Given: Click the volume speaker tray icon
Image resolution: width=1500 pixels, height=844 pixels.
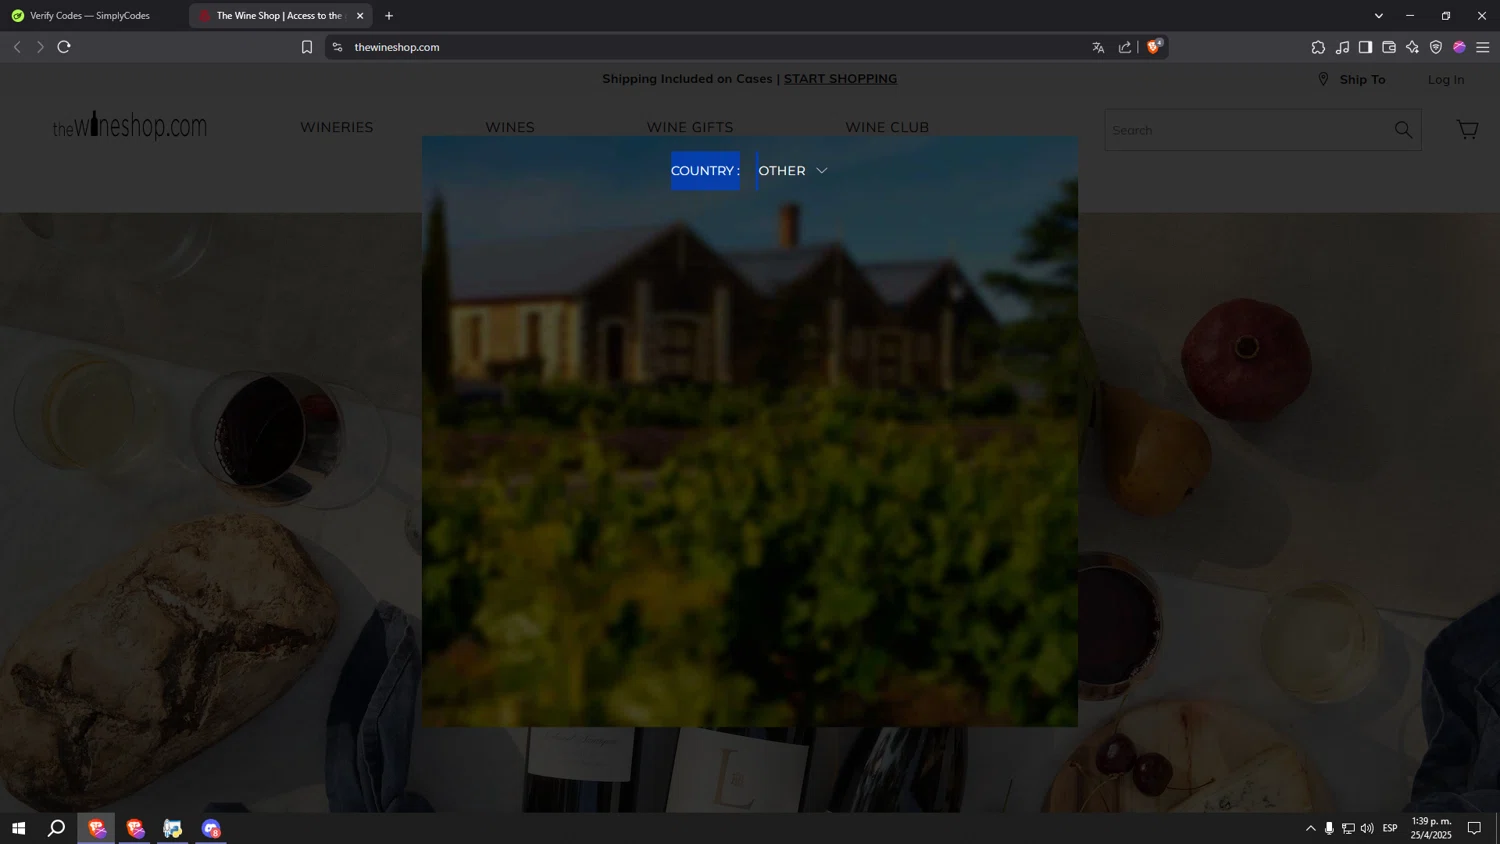Looking at the screenshot, I should coord(1367,828).
